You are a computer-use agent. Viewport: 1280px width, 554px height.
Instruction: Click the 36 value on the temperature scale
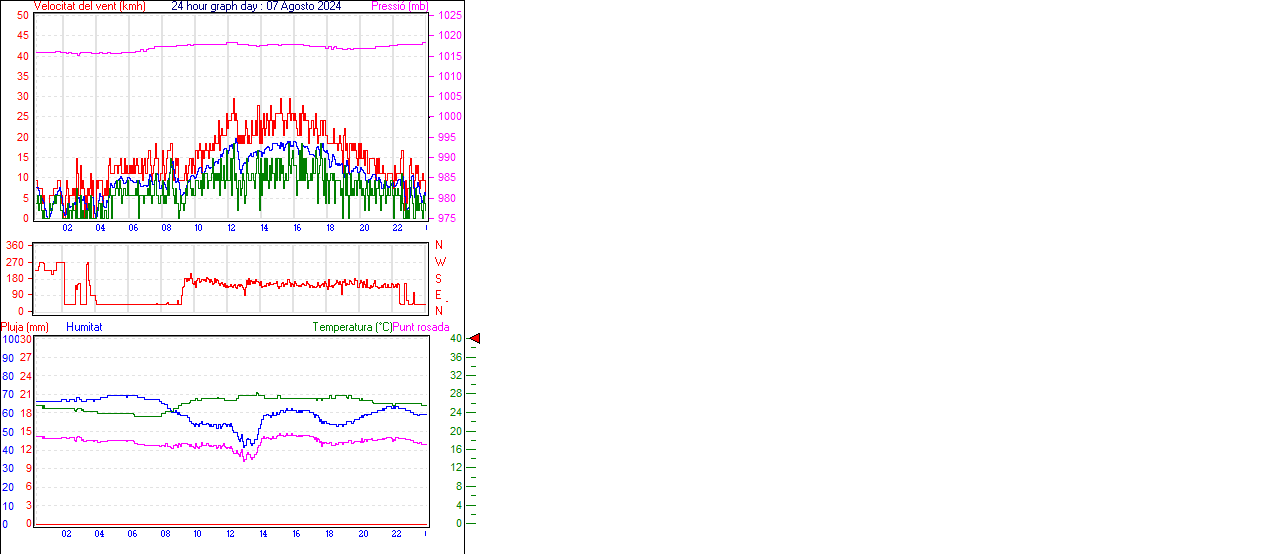coord(455,357)
